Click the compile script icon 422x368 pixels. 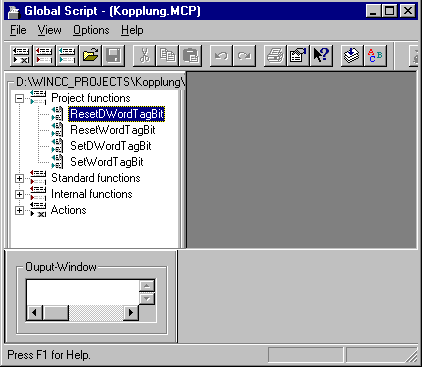tap(352, 55)
